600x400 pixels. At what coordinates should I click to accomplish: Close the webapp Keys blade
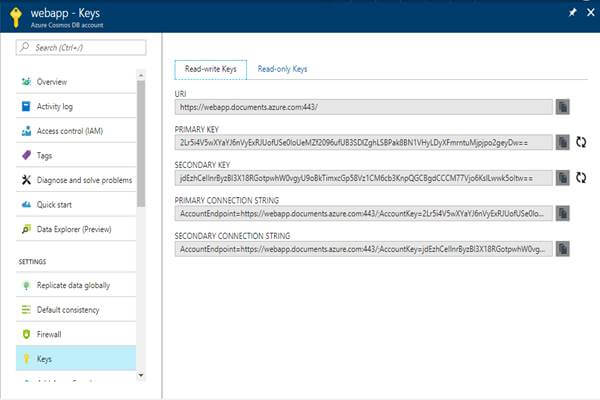pos(591,13)
